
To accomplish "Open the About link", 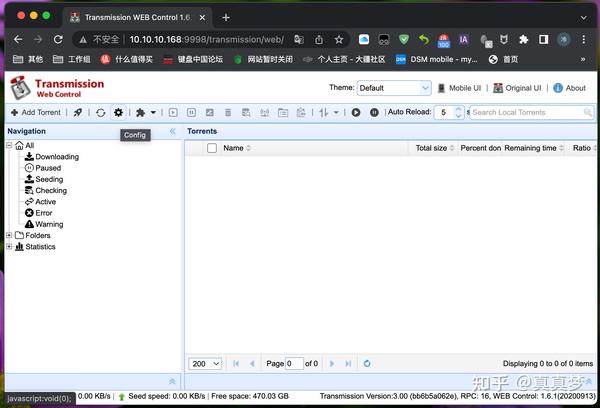I will pyautogui.click(x=570, y=88).
